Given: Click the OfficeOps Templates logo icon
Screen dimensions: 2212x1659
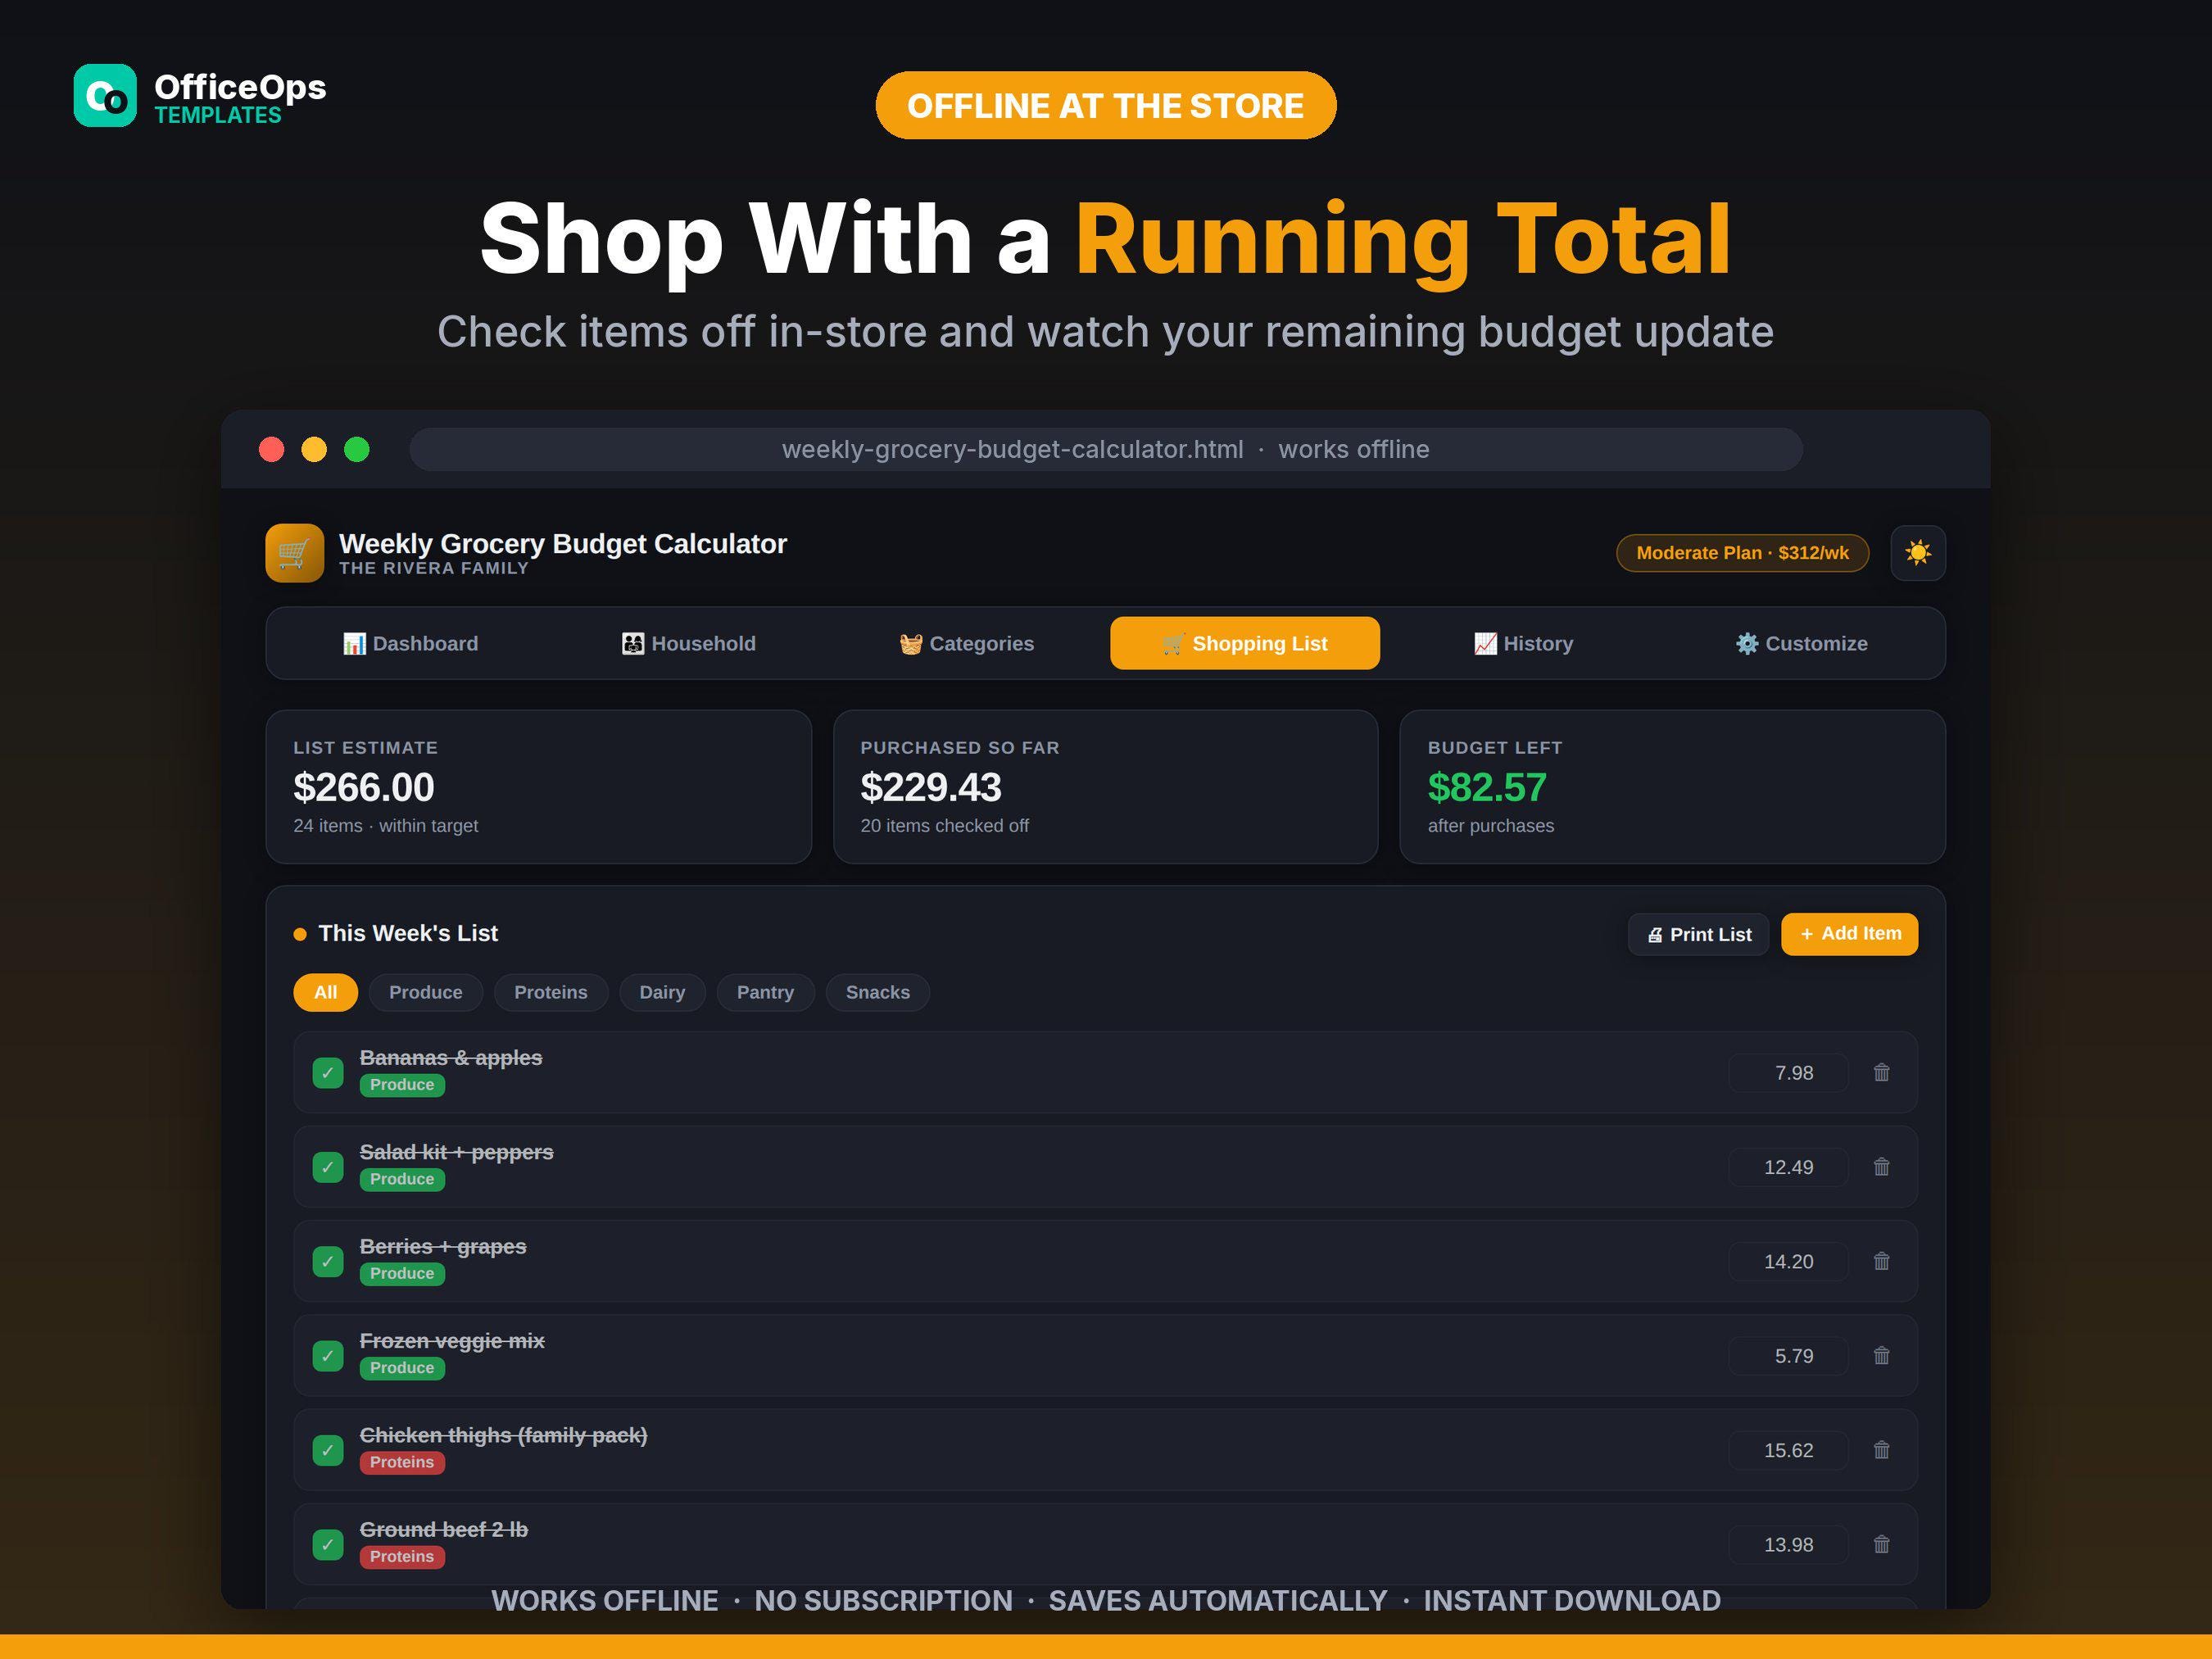Looking at the screenshot, I should point(105,96).
